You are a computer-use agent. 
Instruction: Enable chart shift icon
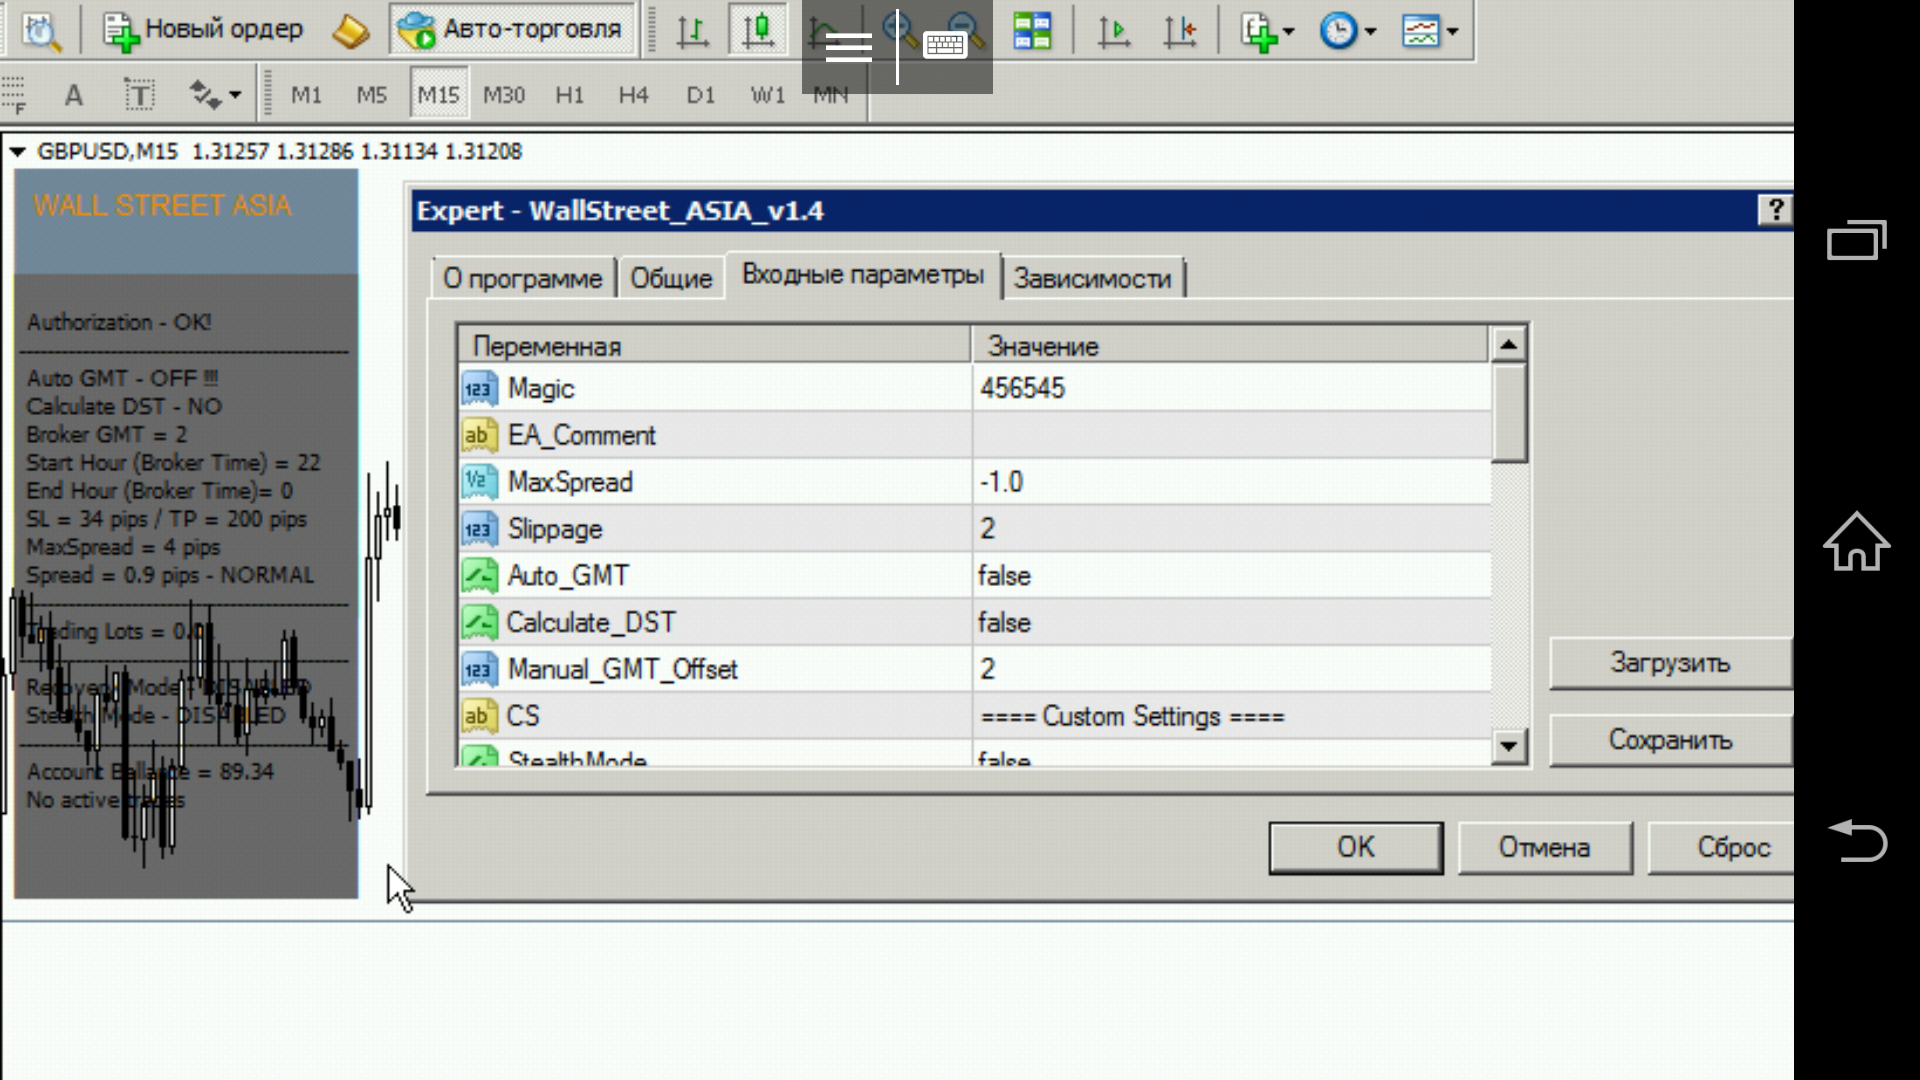click(1180, 30)
